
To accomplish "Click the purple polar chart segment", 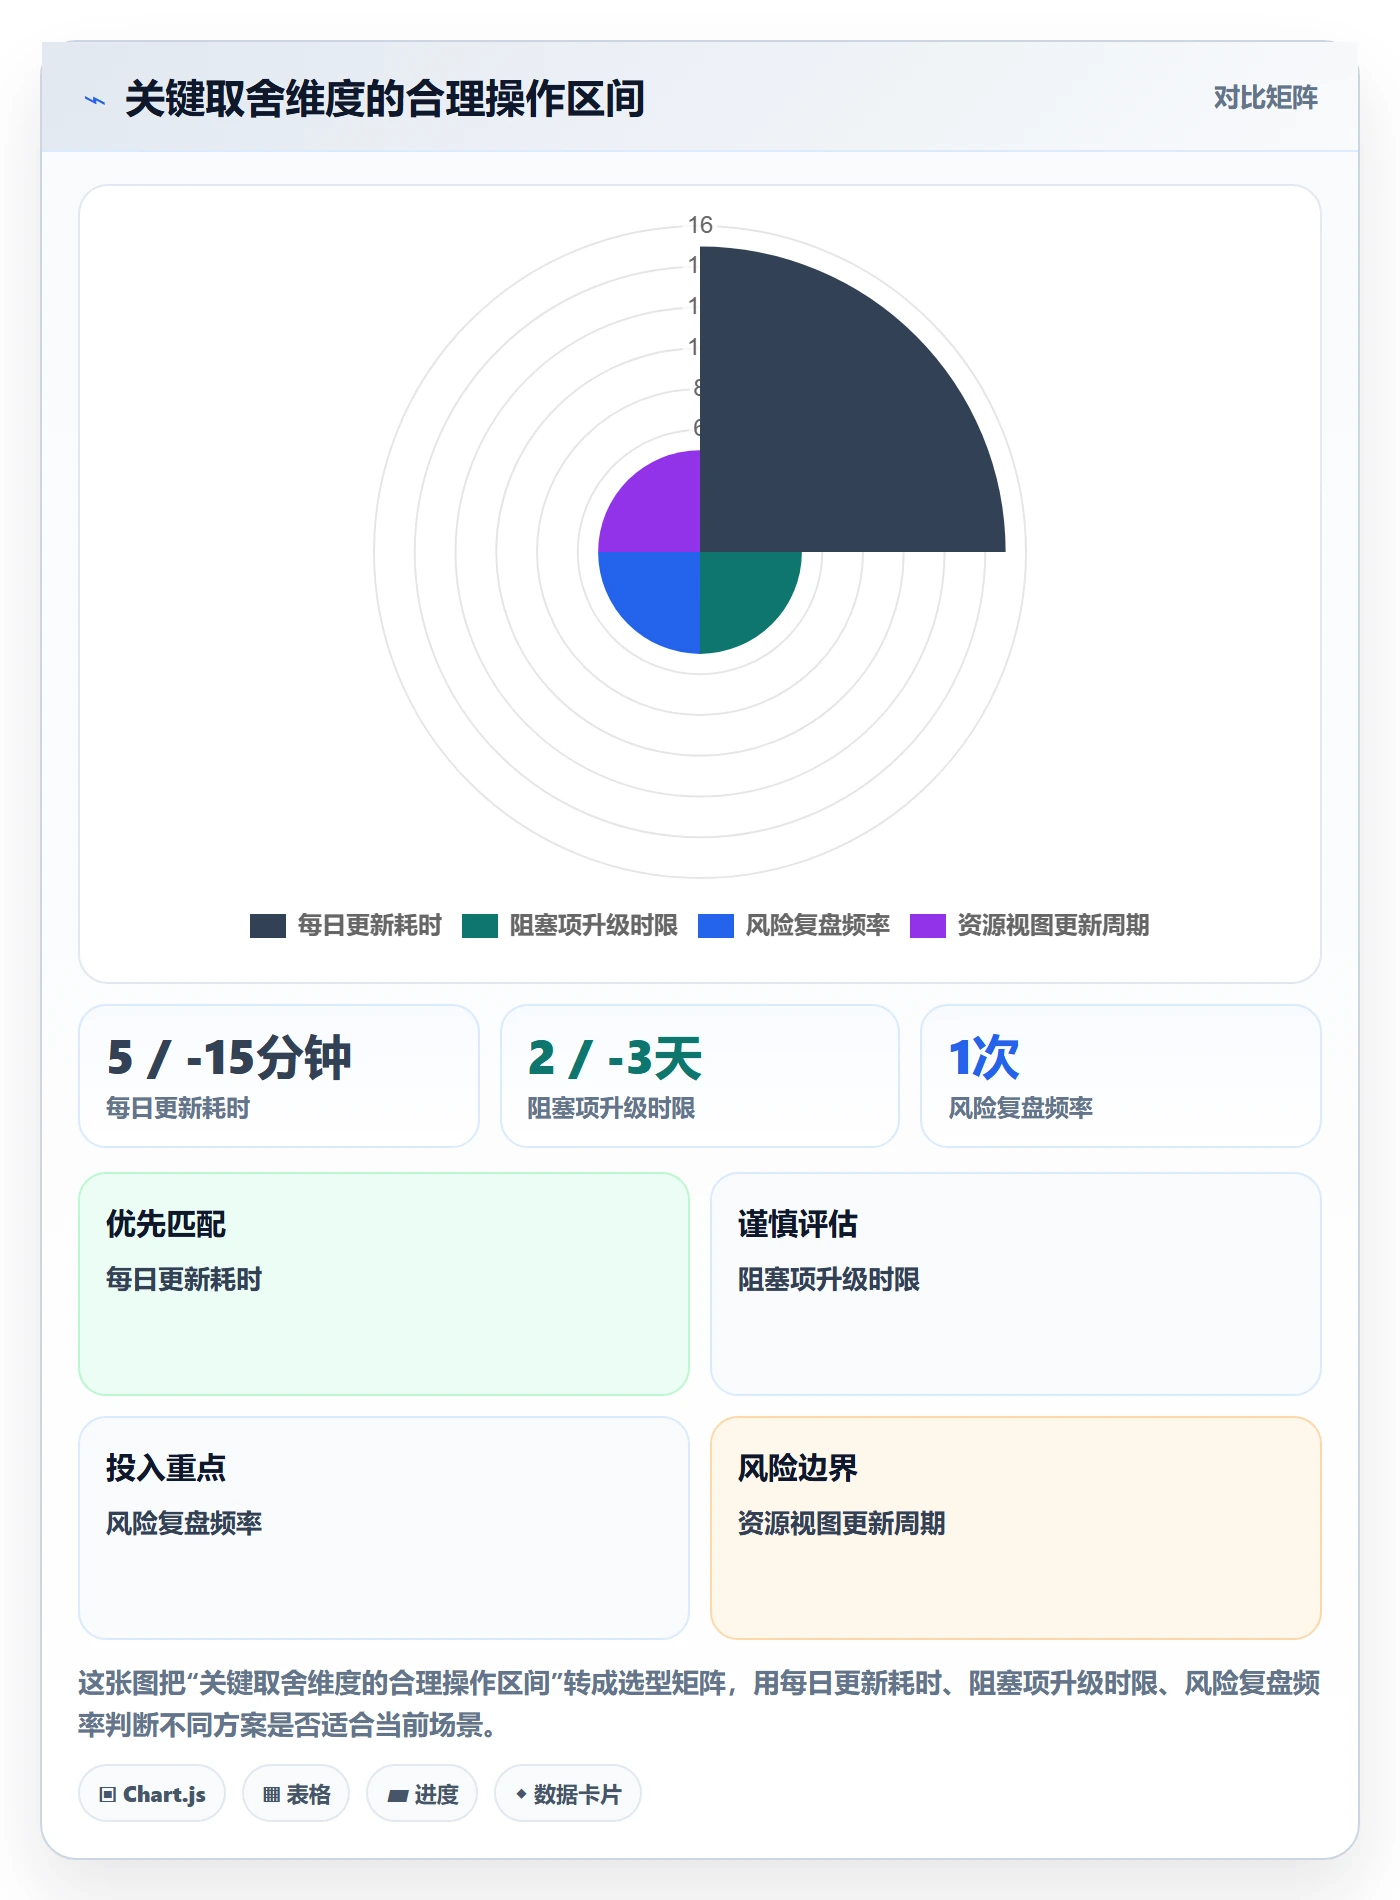I will (658, 510).
